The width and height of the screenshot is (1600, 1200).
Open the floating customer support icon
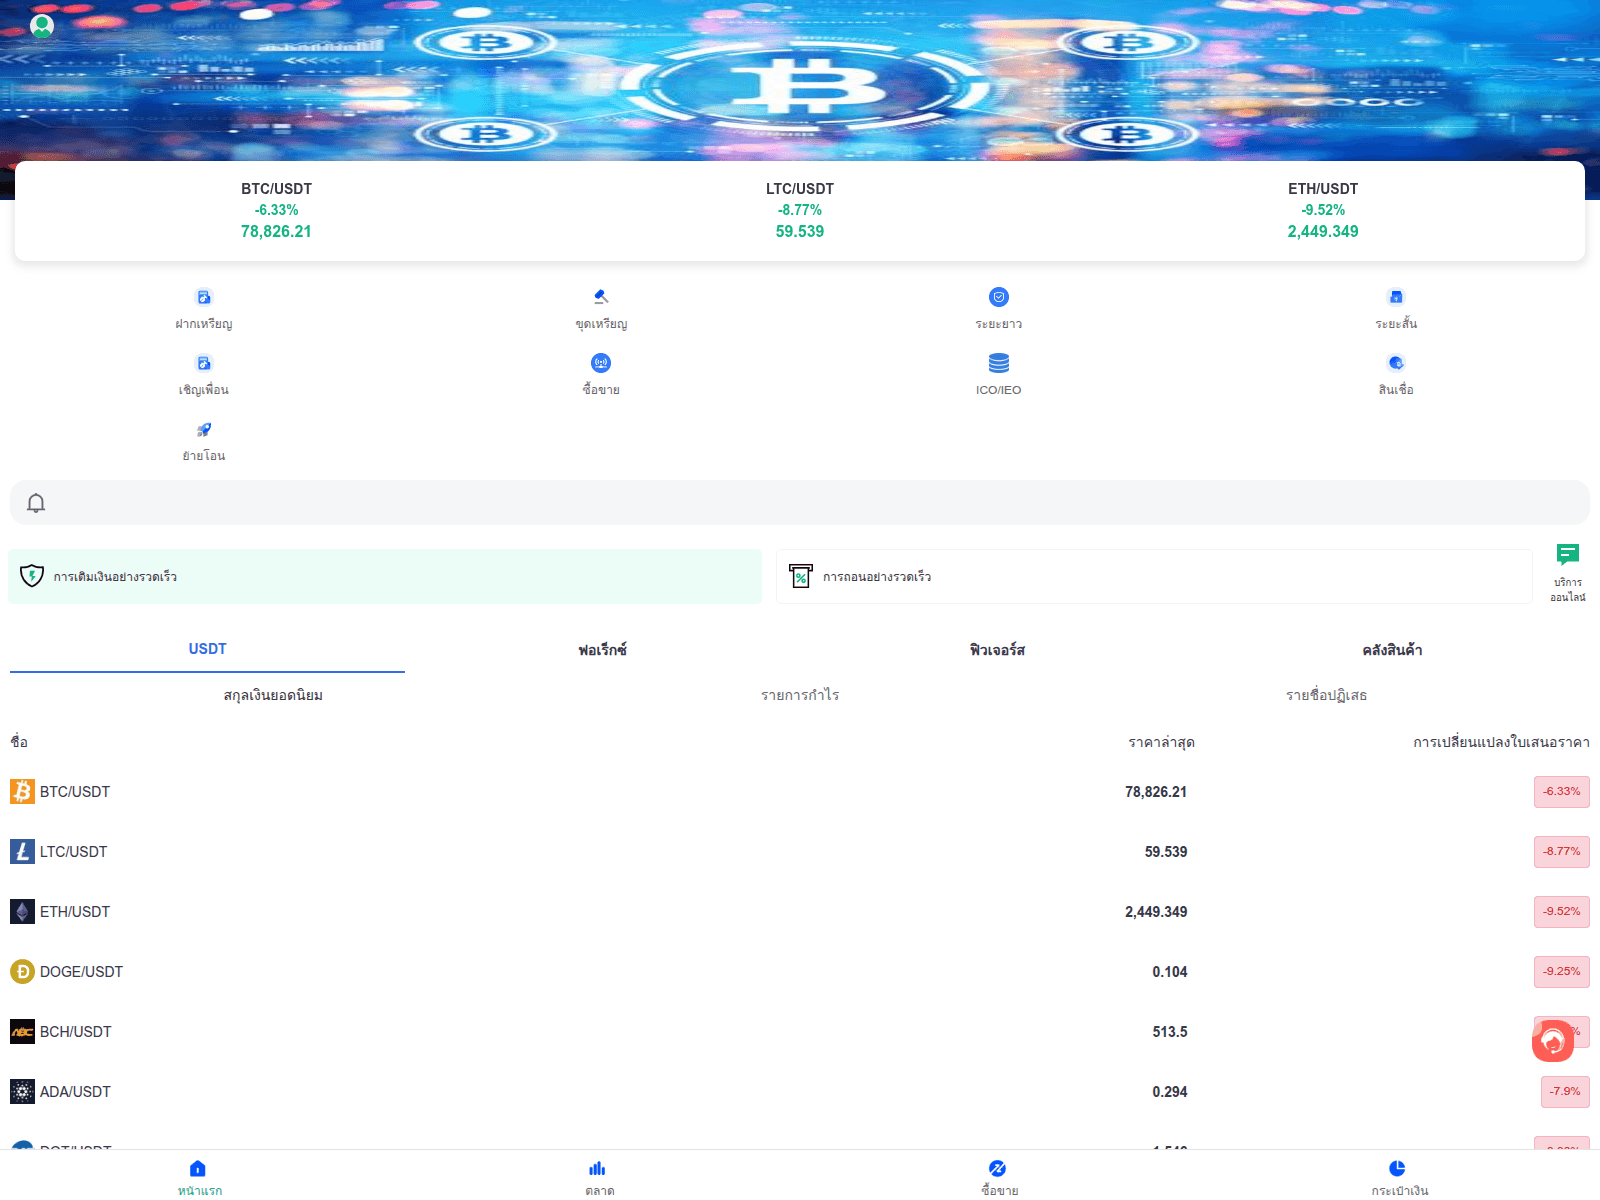1552,1042
